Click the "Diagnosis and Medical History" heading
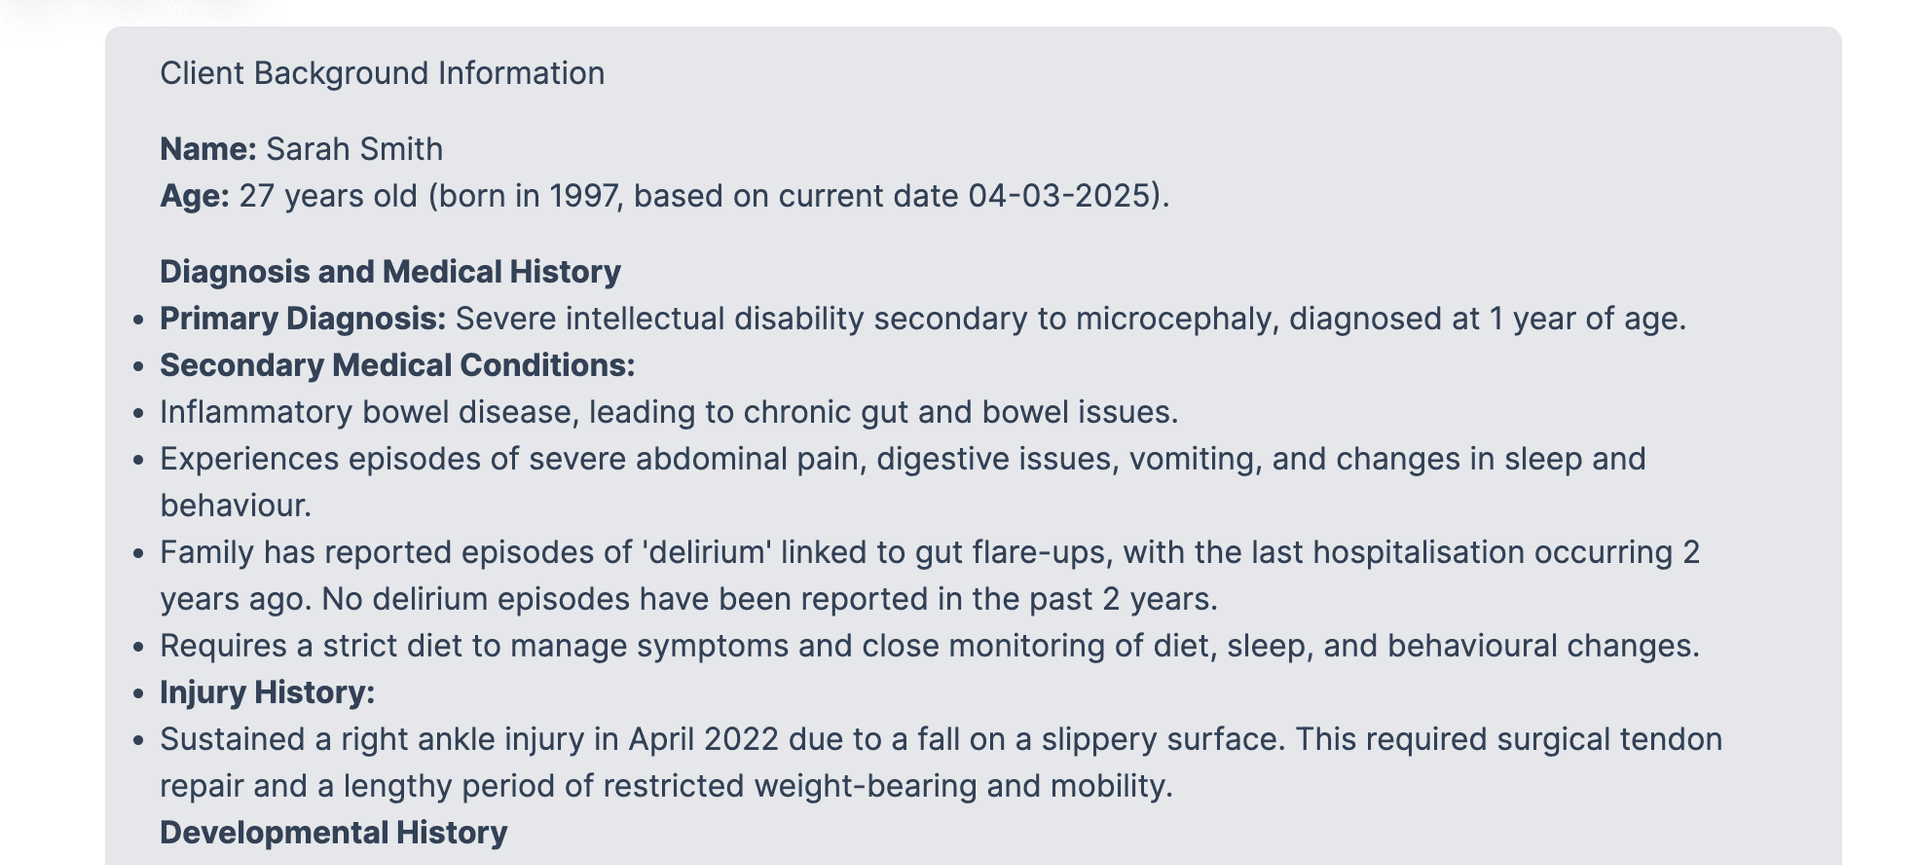The image size is (1920, 865). point(390,272)
